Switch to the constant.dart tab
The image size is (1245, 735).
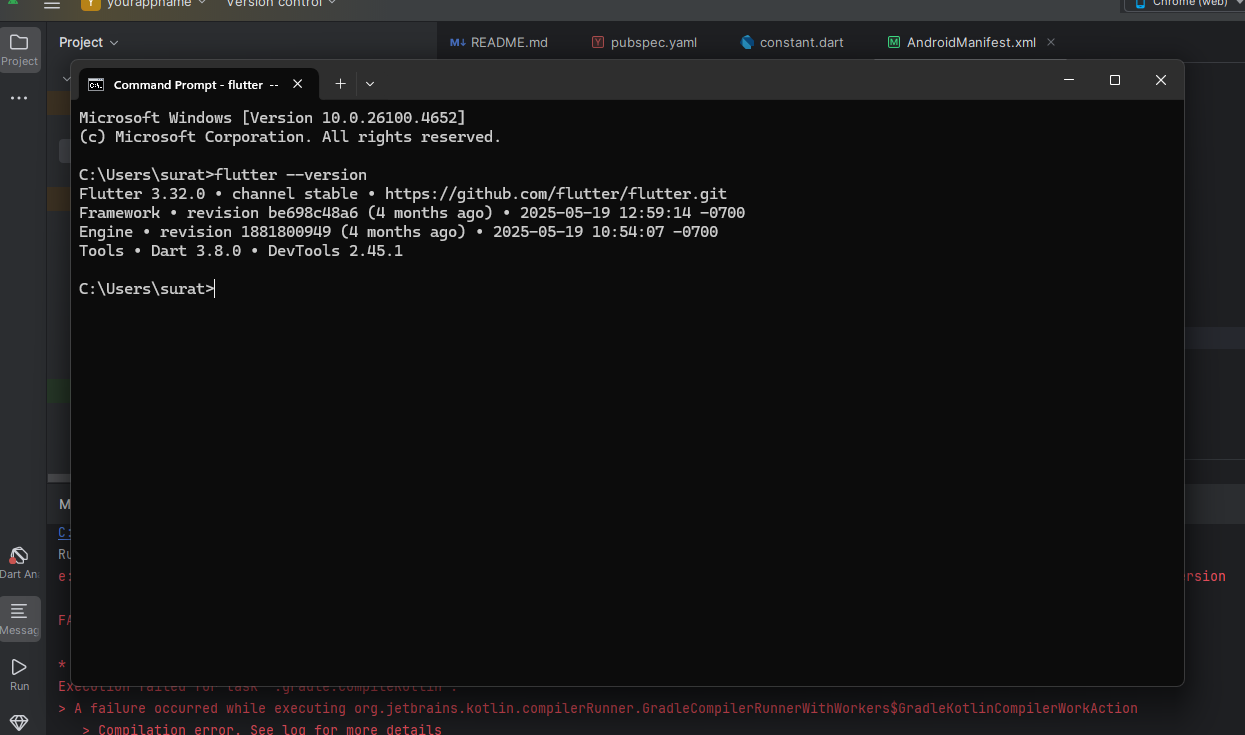(x=792, y=42)
